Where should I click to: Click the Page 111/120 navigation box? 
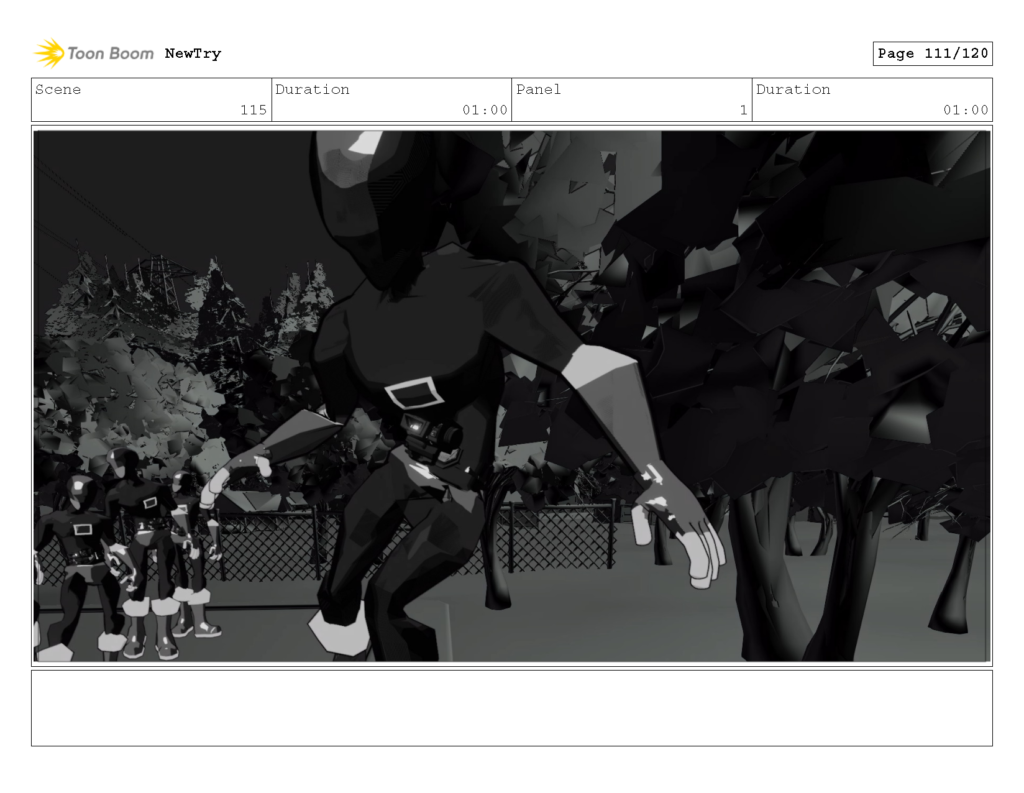point(933,53)
